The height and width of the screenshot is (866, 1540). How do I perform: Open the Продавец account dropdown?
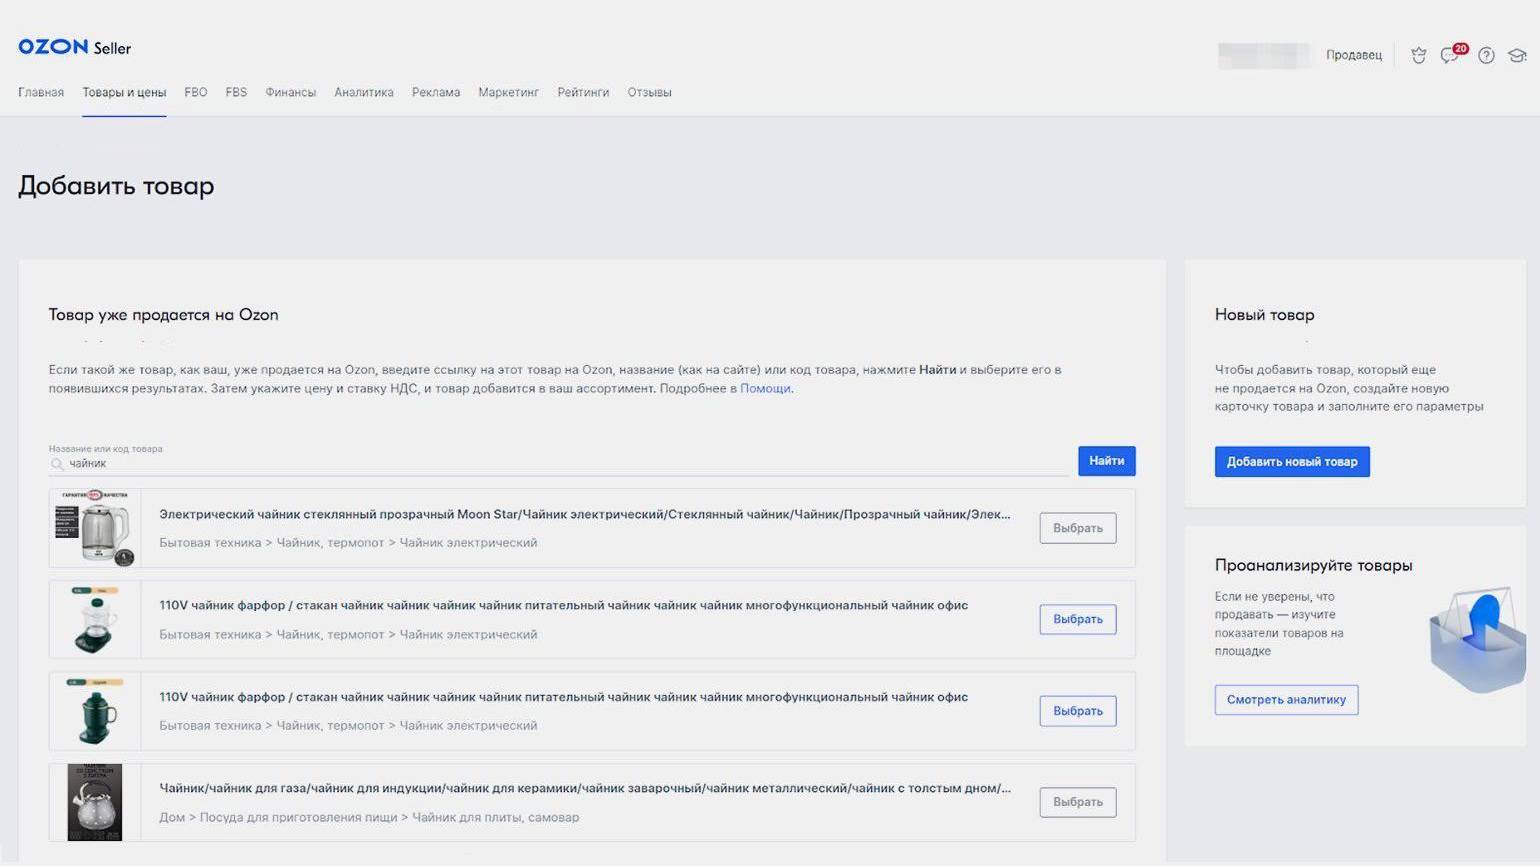click(x=1353, y=56)
